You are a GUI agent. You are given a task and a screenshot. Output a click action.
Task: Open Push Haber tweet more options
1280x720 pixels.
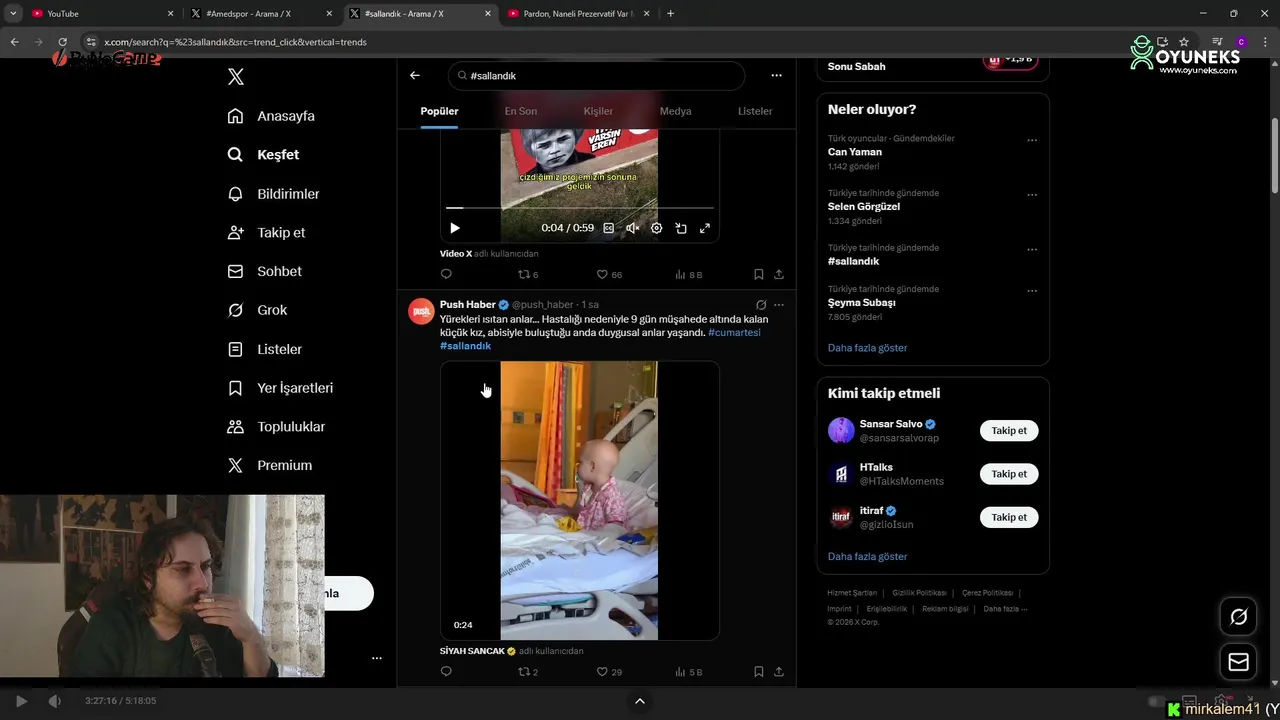click(779, 305)
